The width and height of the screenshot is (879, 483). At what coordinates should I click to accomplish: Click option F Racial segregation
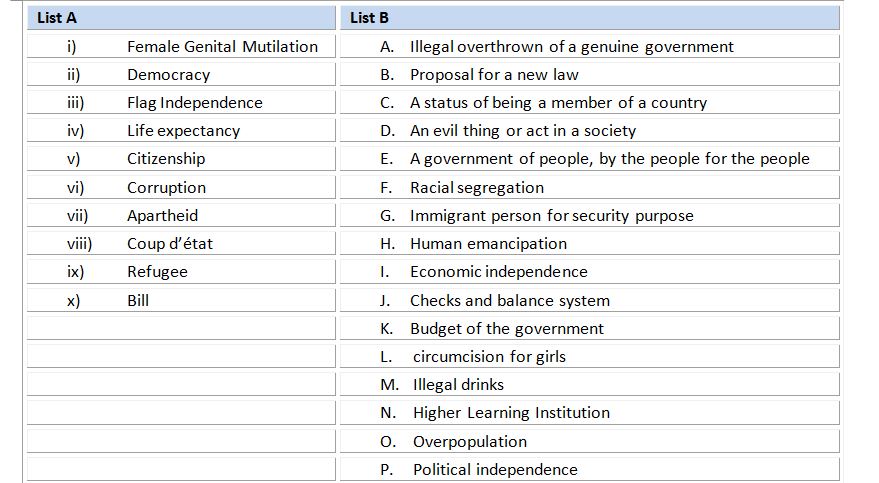590,187
